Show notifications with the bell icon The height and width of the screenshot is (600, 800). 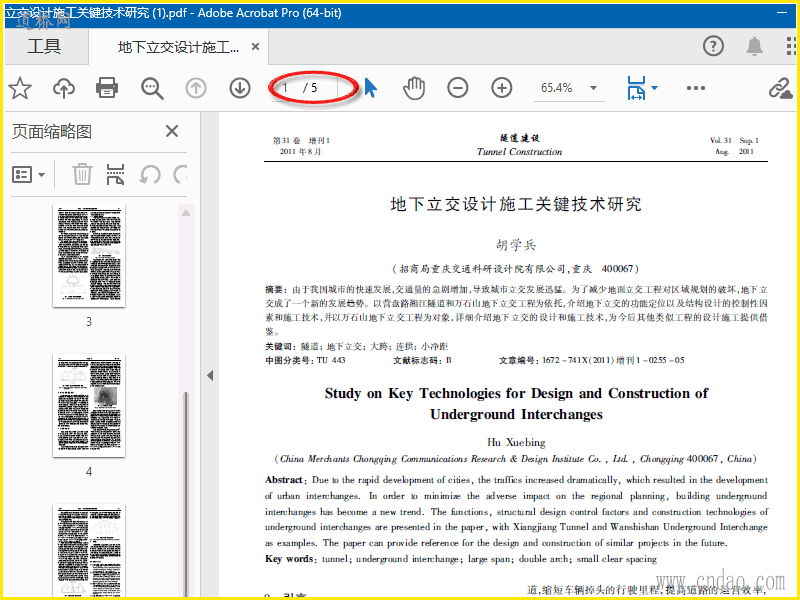755,46
